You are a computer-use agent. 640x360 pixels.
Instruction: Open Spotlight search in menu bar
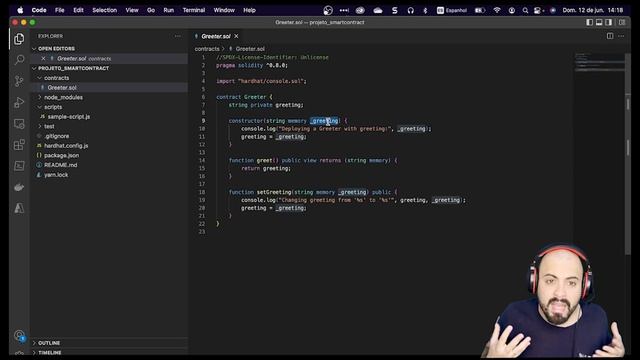(x=525, y=10)
